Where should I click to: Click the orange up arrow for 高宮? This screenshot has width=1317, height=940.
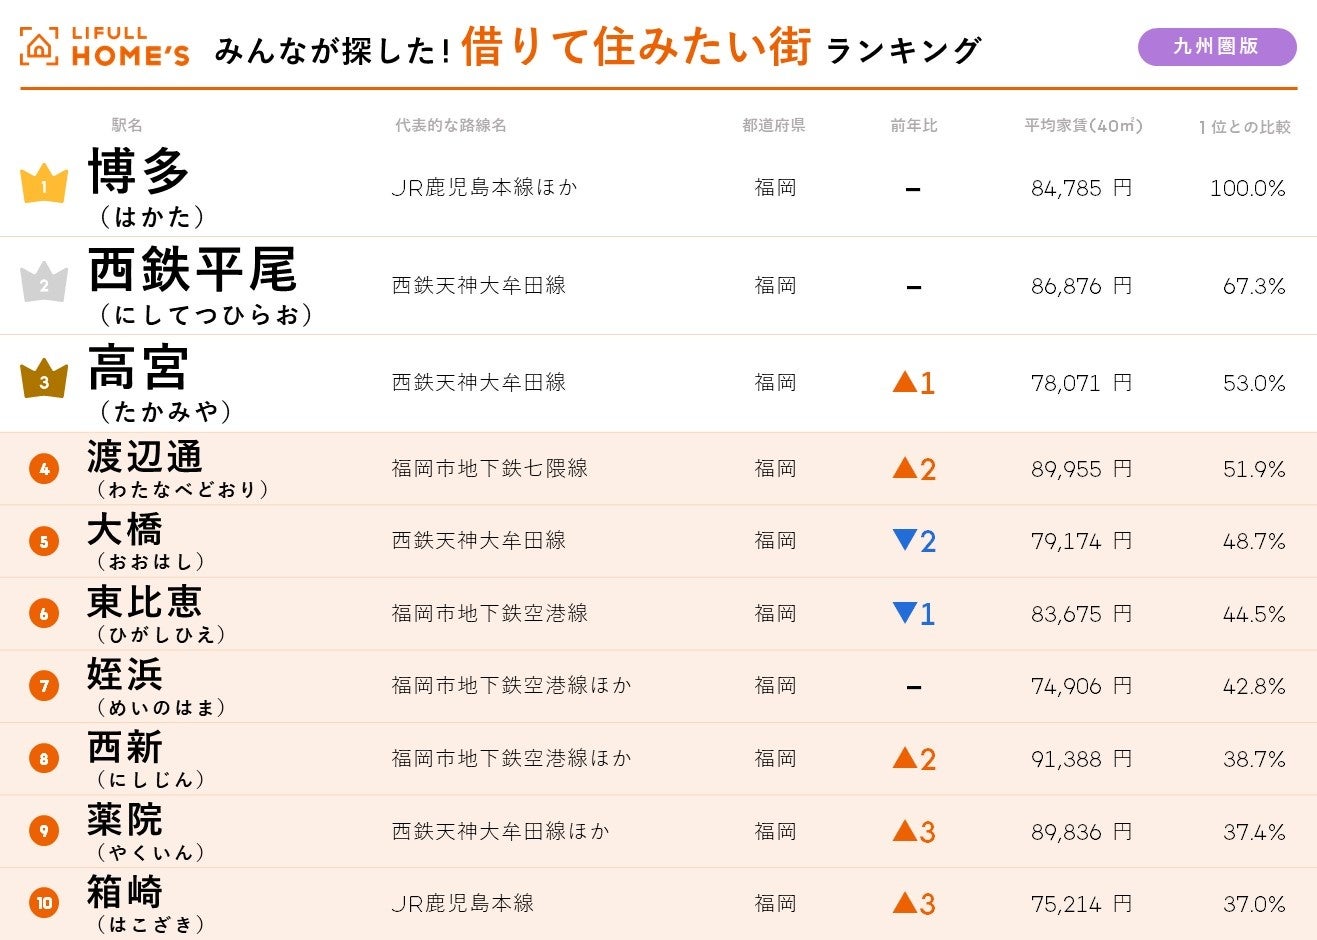[x=905, y=382]
